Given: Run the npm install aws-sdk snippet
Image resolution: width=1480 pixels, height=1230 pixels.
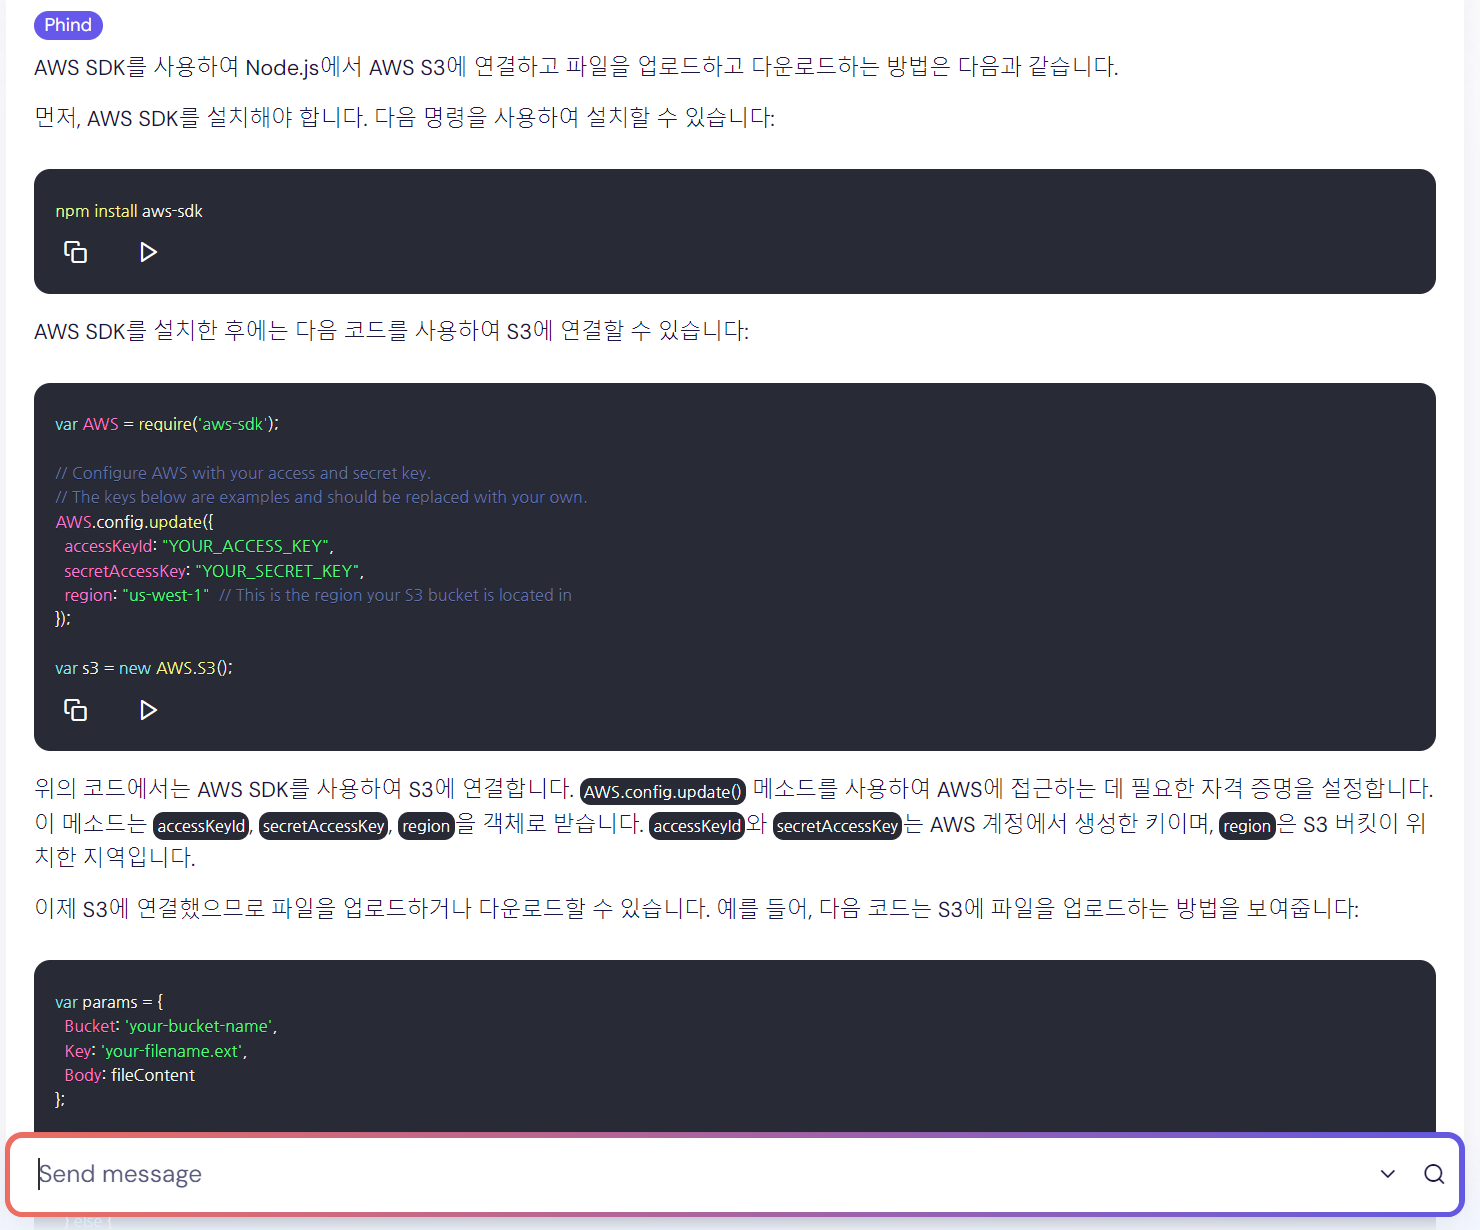Looking at the screenshot, I should 148,252.
